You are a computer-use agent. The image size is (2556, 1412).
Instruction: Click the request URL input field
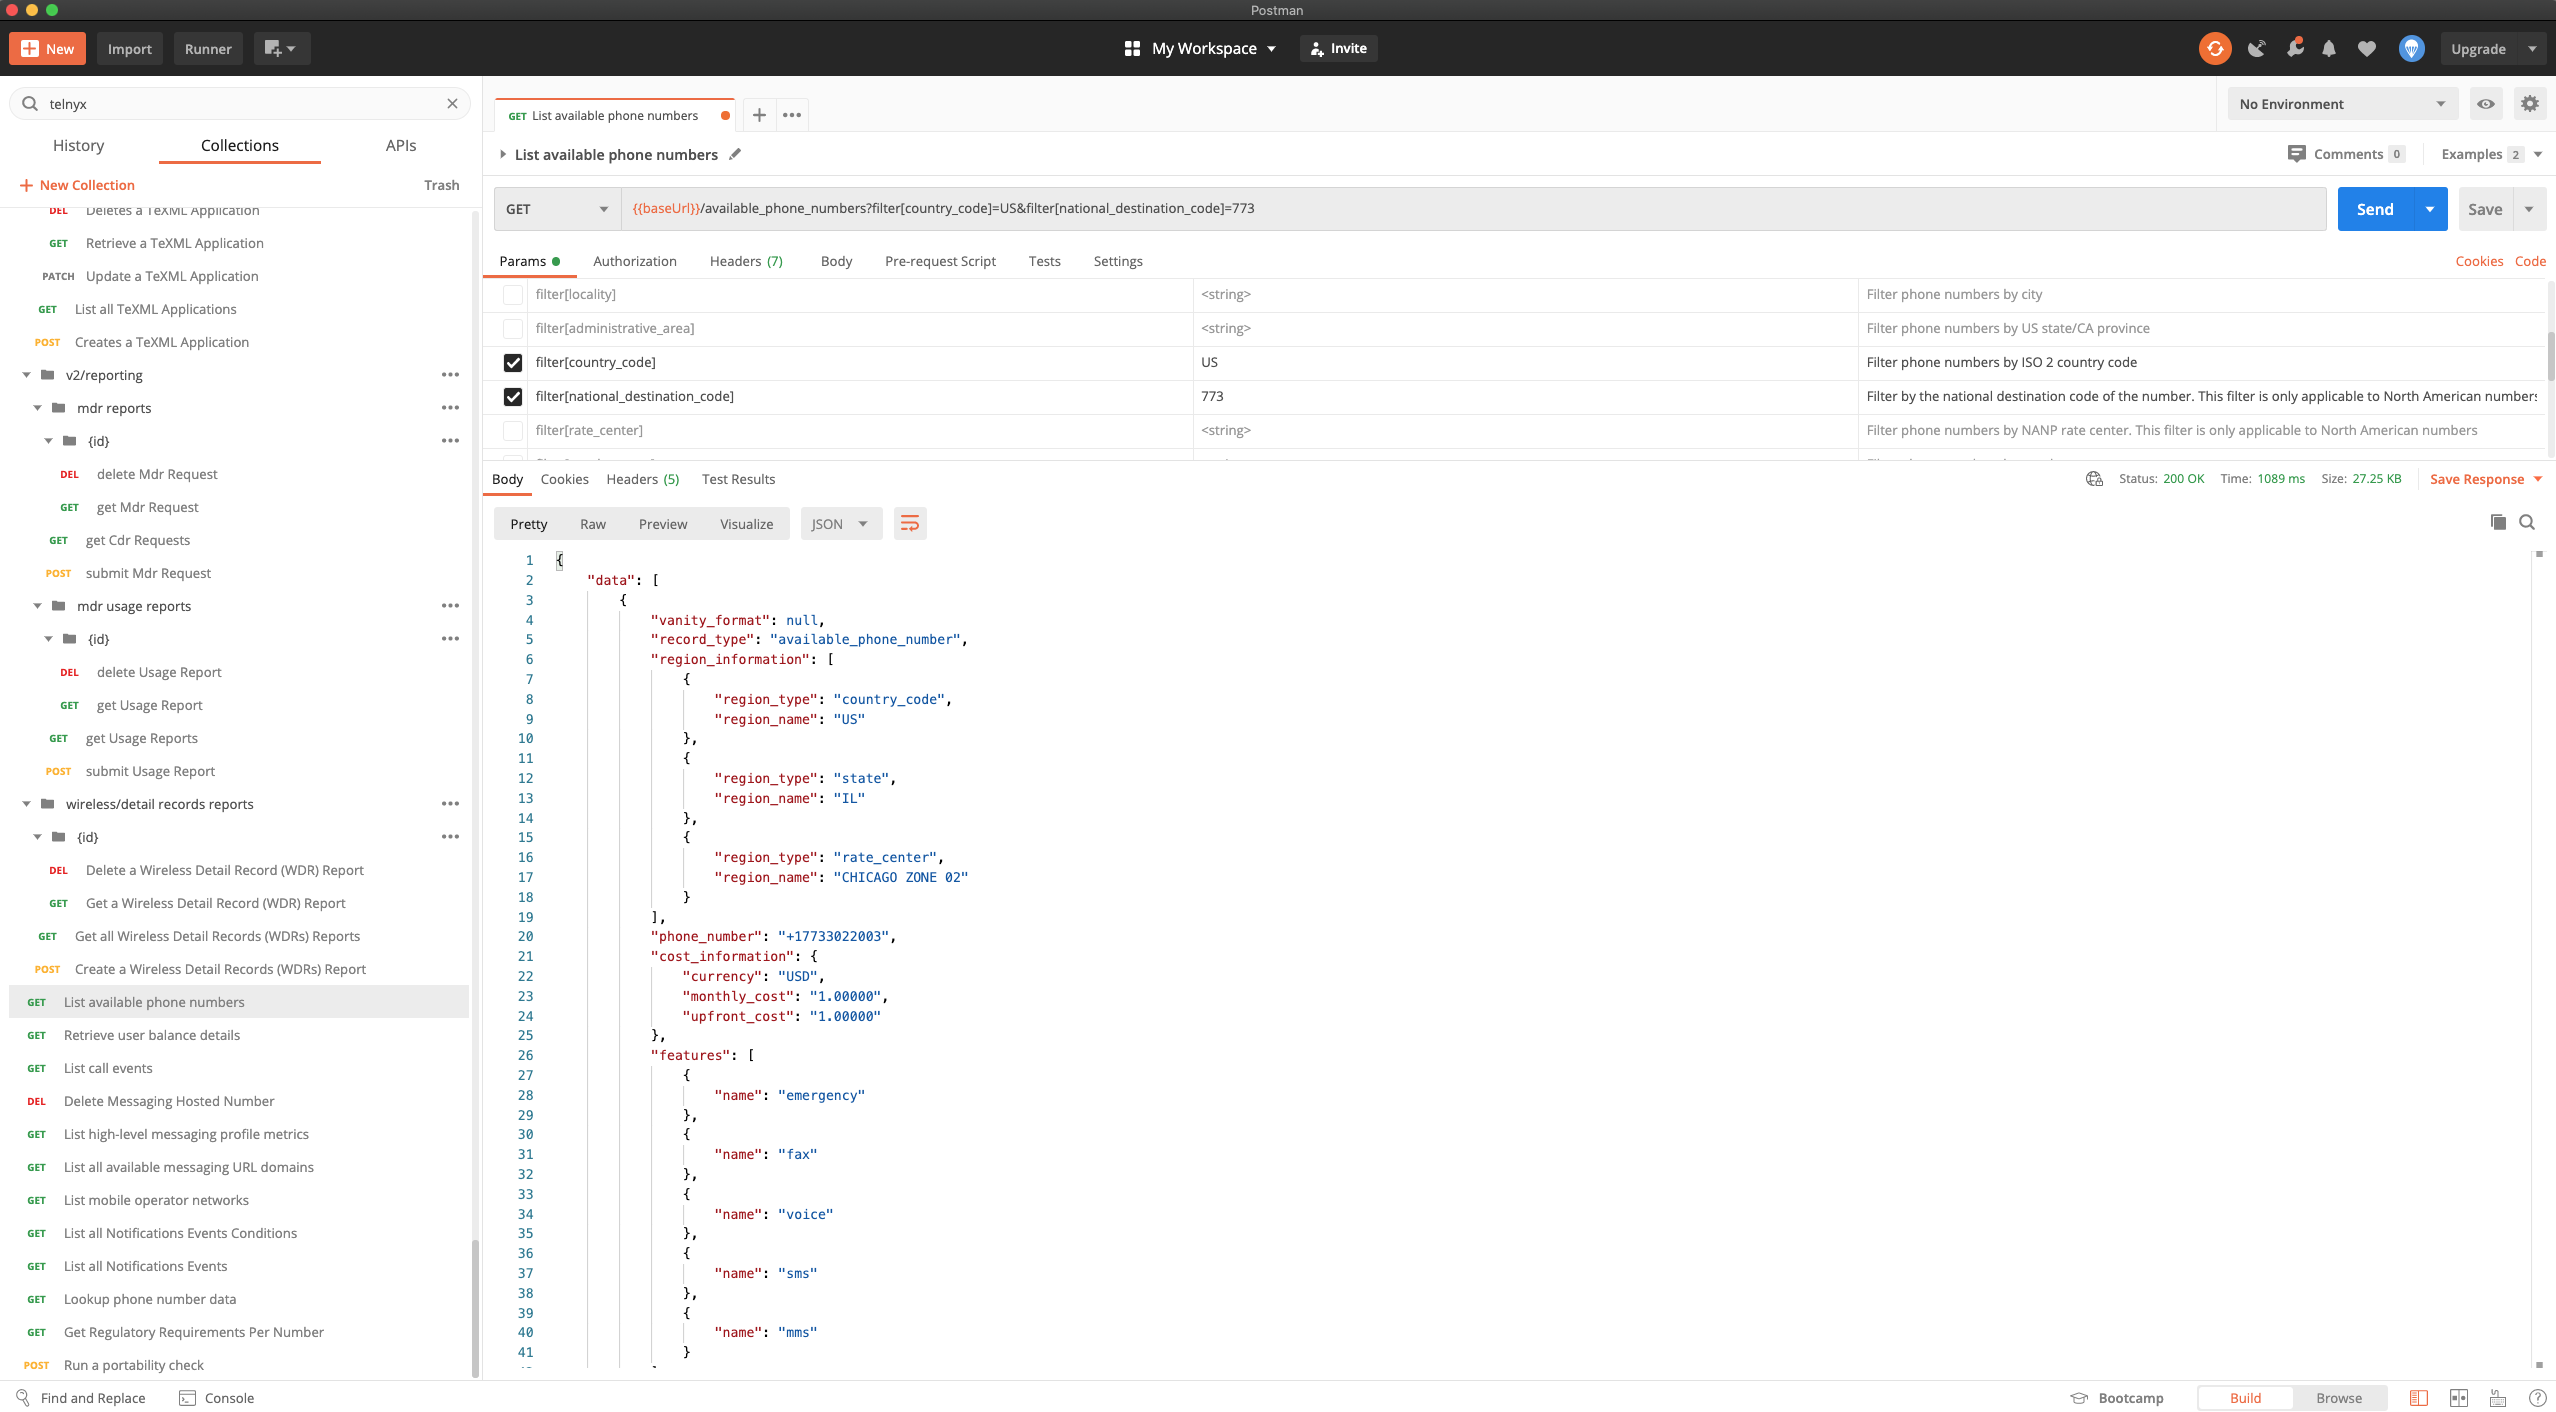click(x=1474, y=209)
